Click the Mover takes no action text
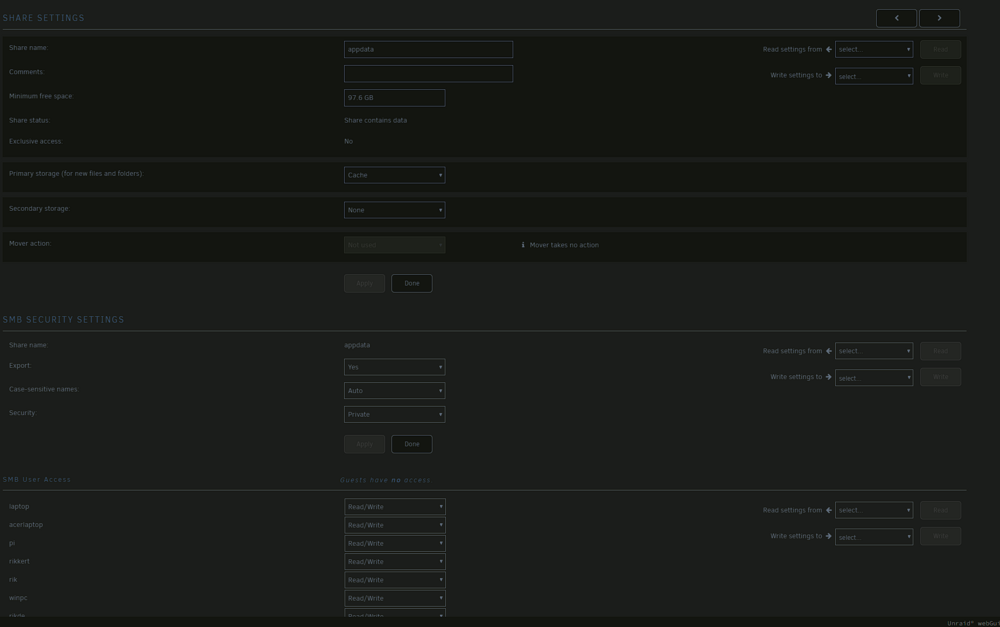1000x627 pixels. tap(564, 245)
